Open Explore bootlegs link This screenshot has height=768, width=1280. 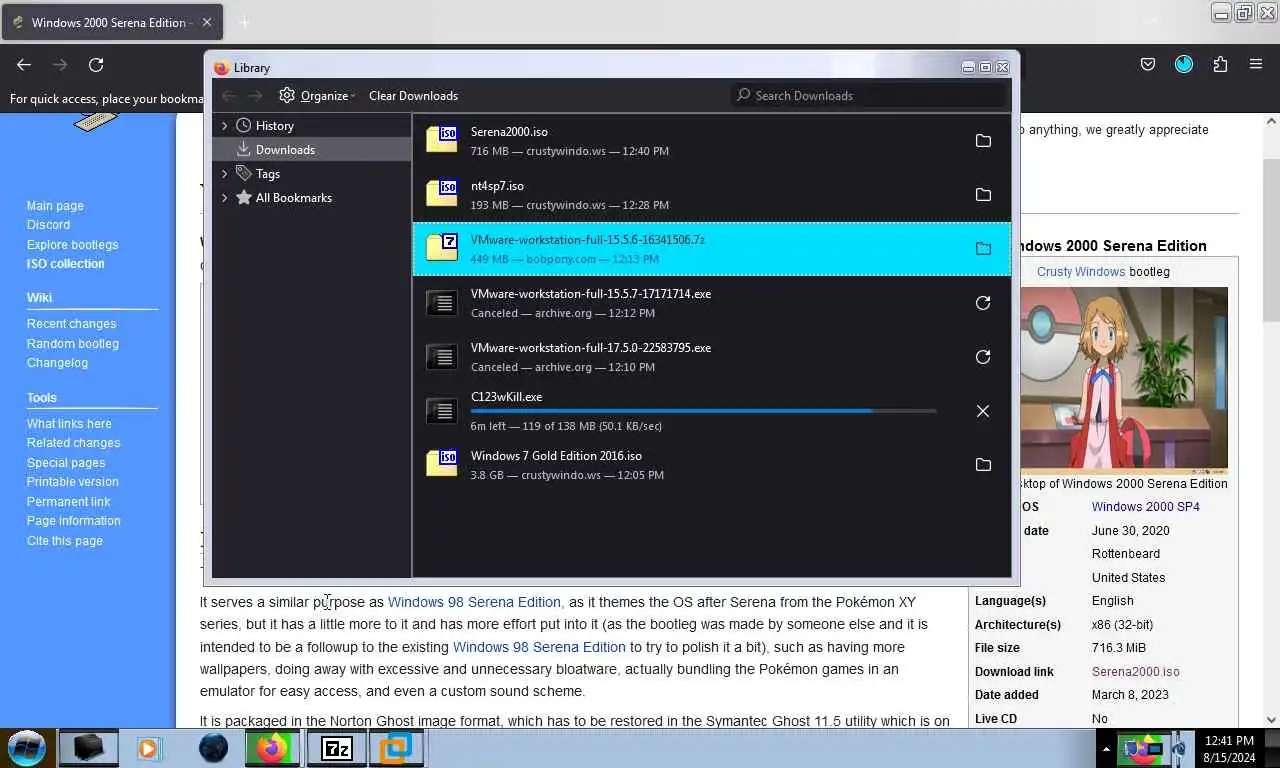coord(72,245)
